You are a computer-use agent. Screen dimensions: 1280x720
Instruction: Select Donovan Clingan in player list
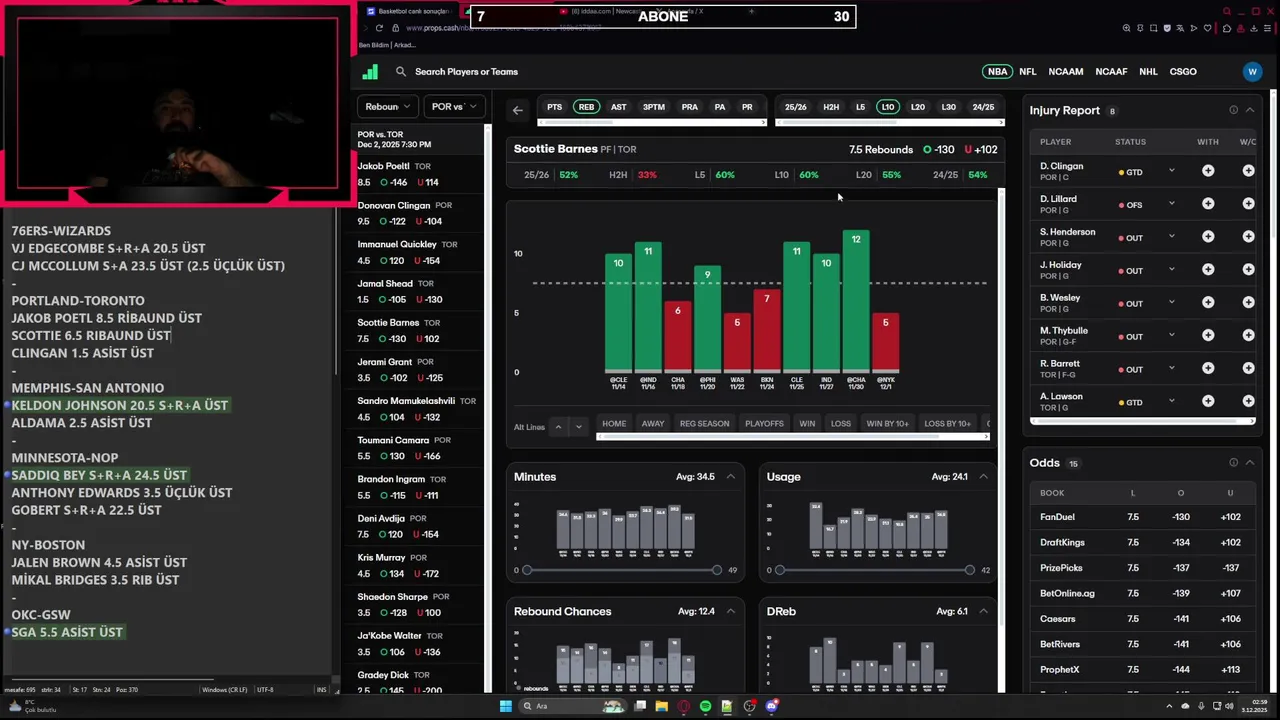414,213
